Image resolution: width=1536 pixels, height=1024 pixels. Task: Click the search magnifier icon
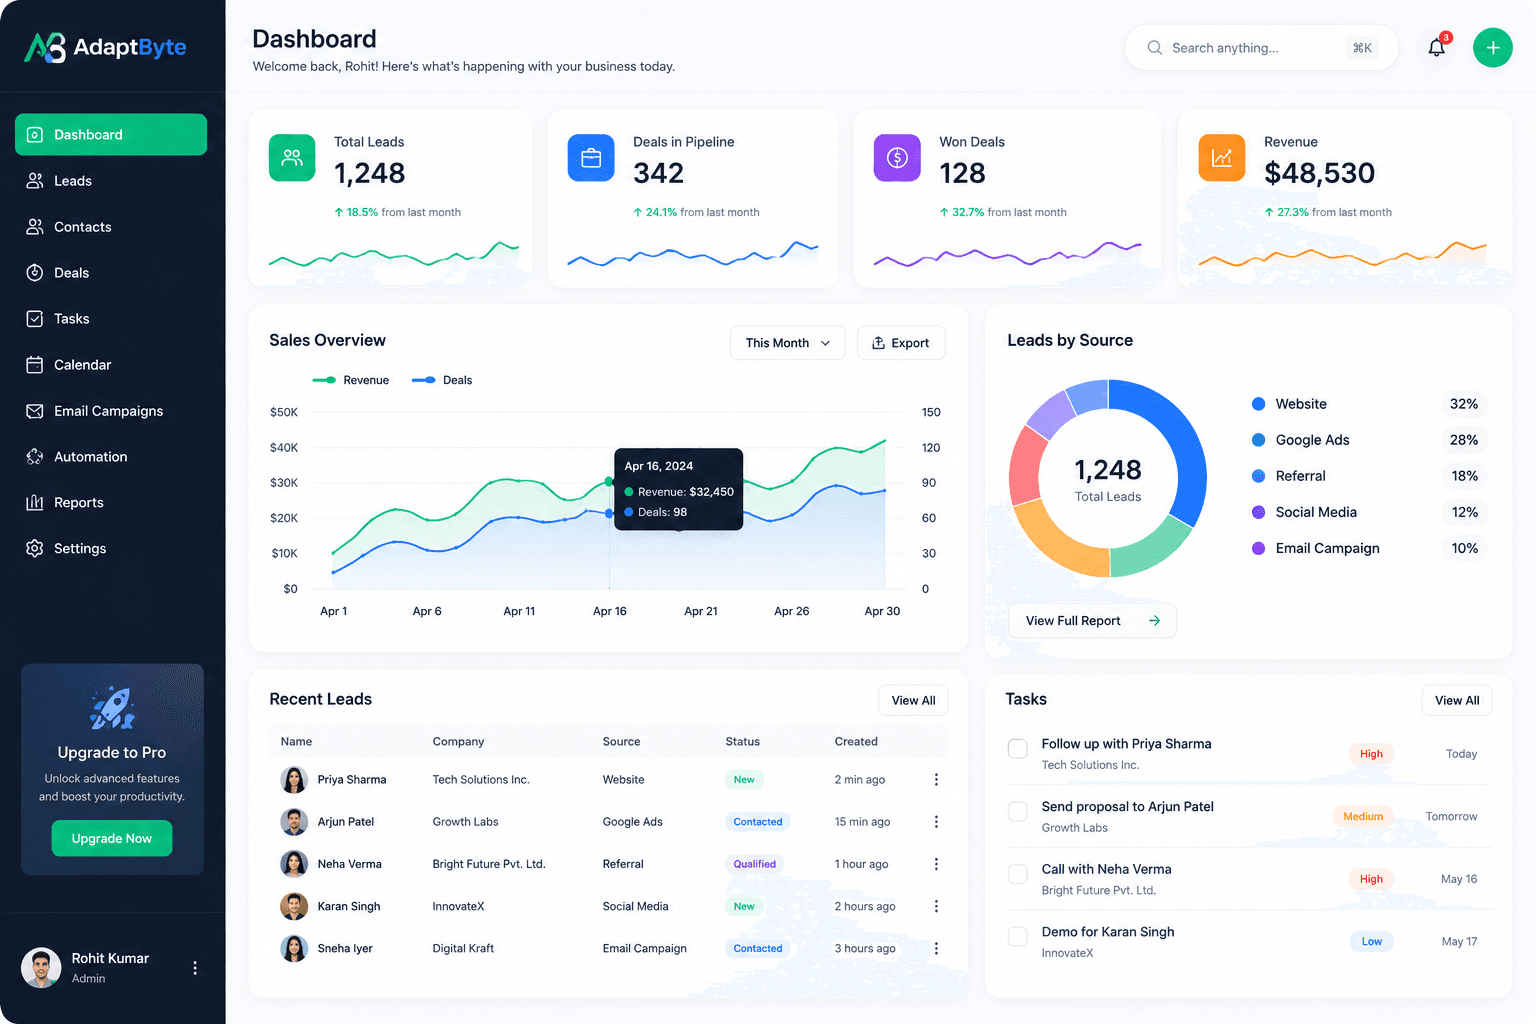[1154, 48]
